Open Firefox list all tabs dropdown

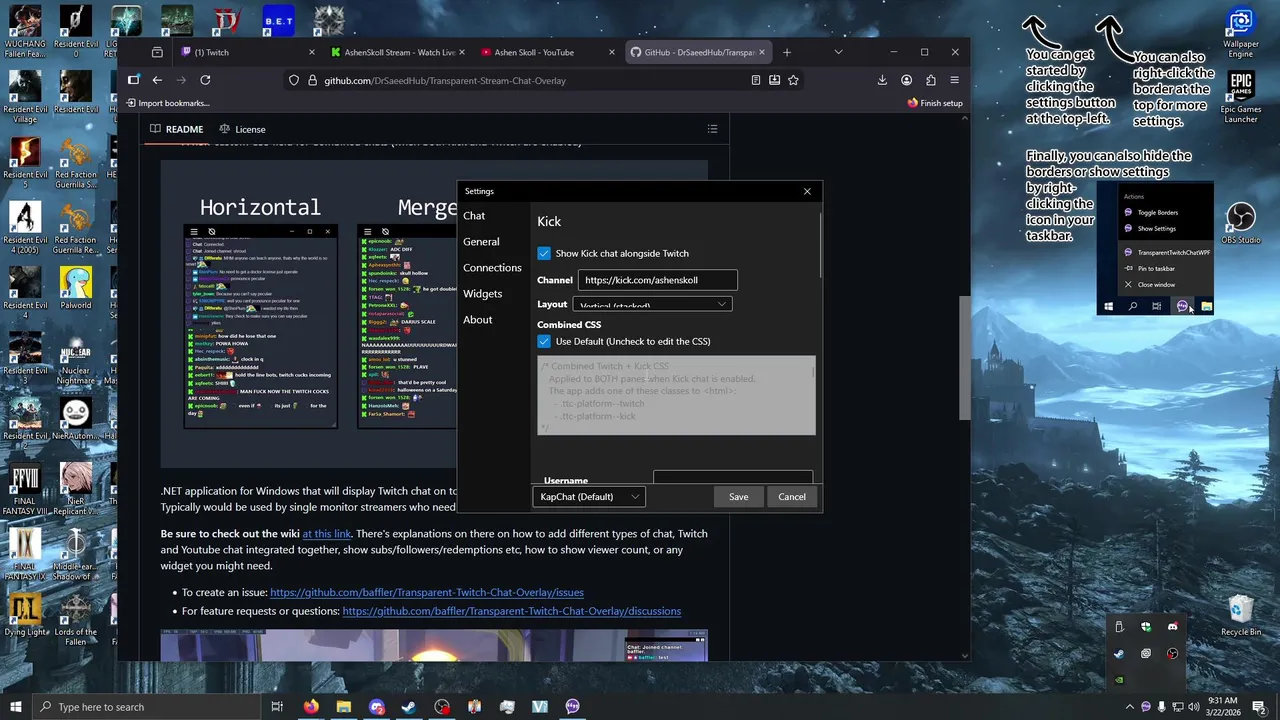click(x=838, y=52)
